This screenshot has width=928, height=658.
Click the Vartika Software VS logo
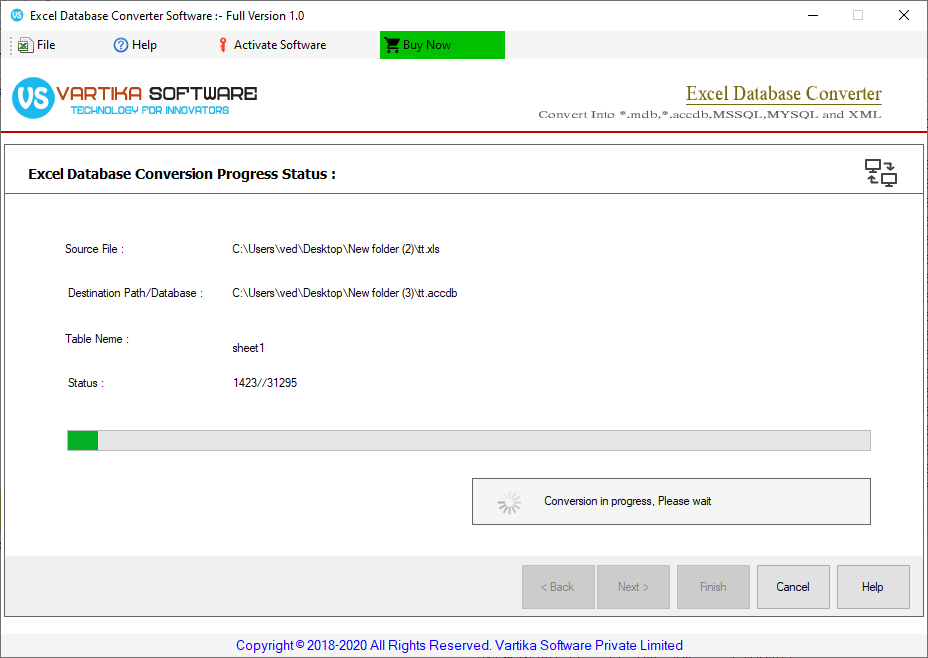pyautogui.click(x=33, y=98)
